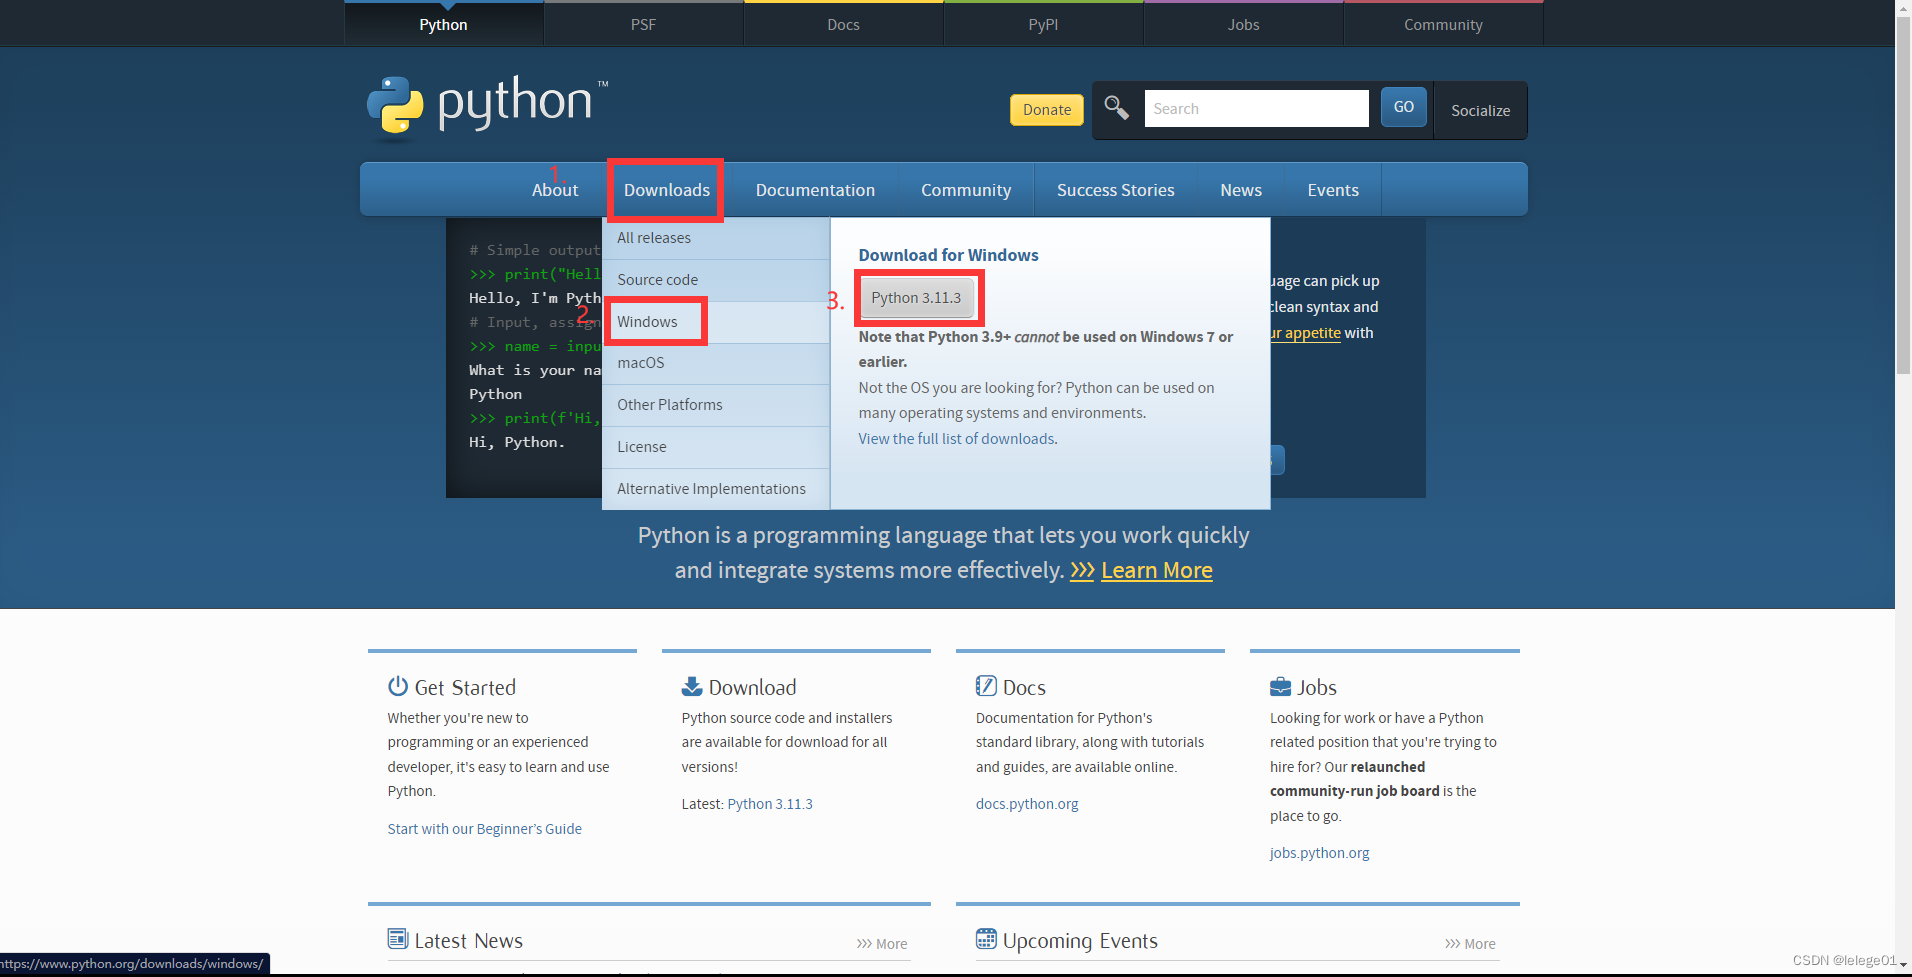Open the Jobs top tab
Viewport: 1912px width, 977px height.
pyautogui.click(x=1243, y=24)
